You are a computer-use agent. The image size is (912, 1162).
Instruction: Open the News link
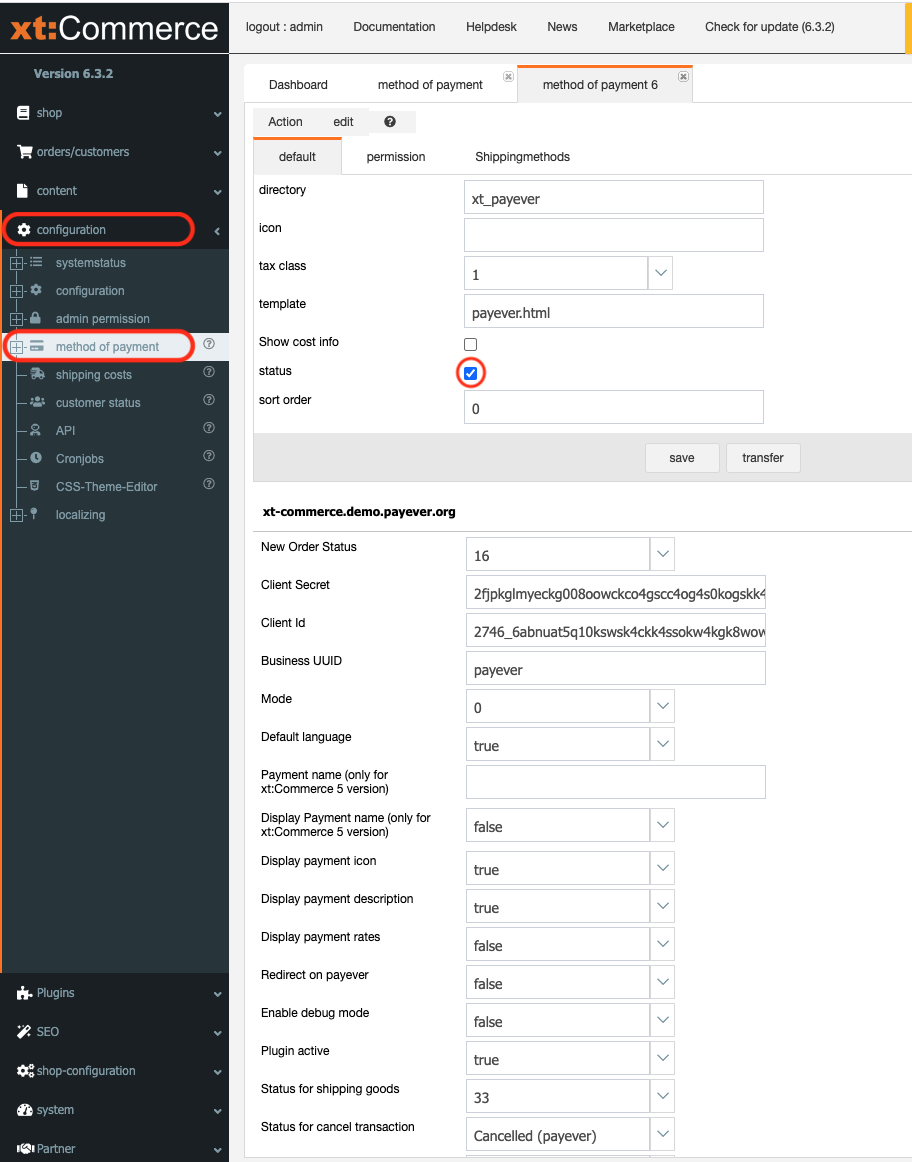(x=562, y=27)
